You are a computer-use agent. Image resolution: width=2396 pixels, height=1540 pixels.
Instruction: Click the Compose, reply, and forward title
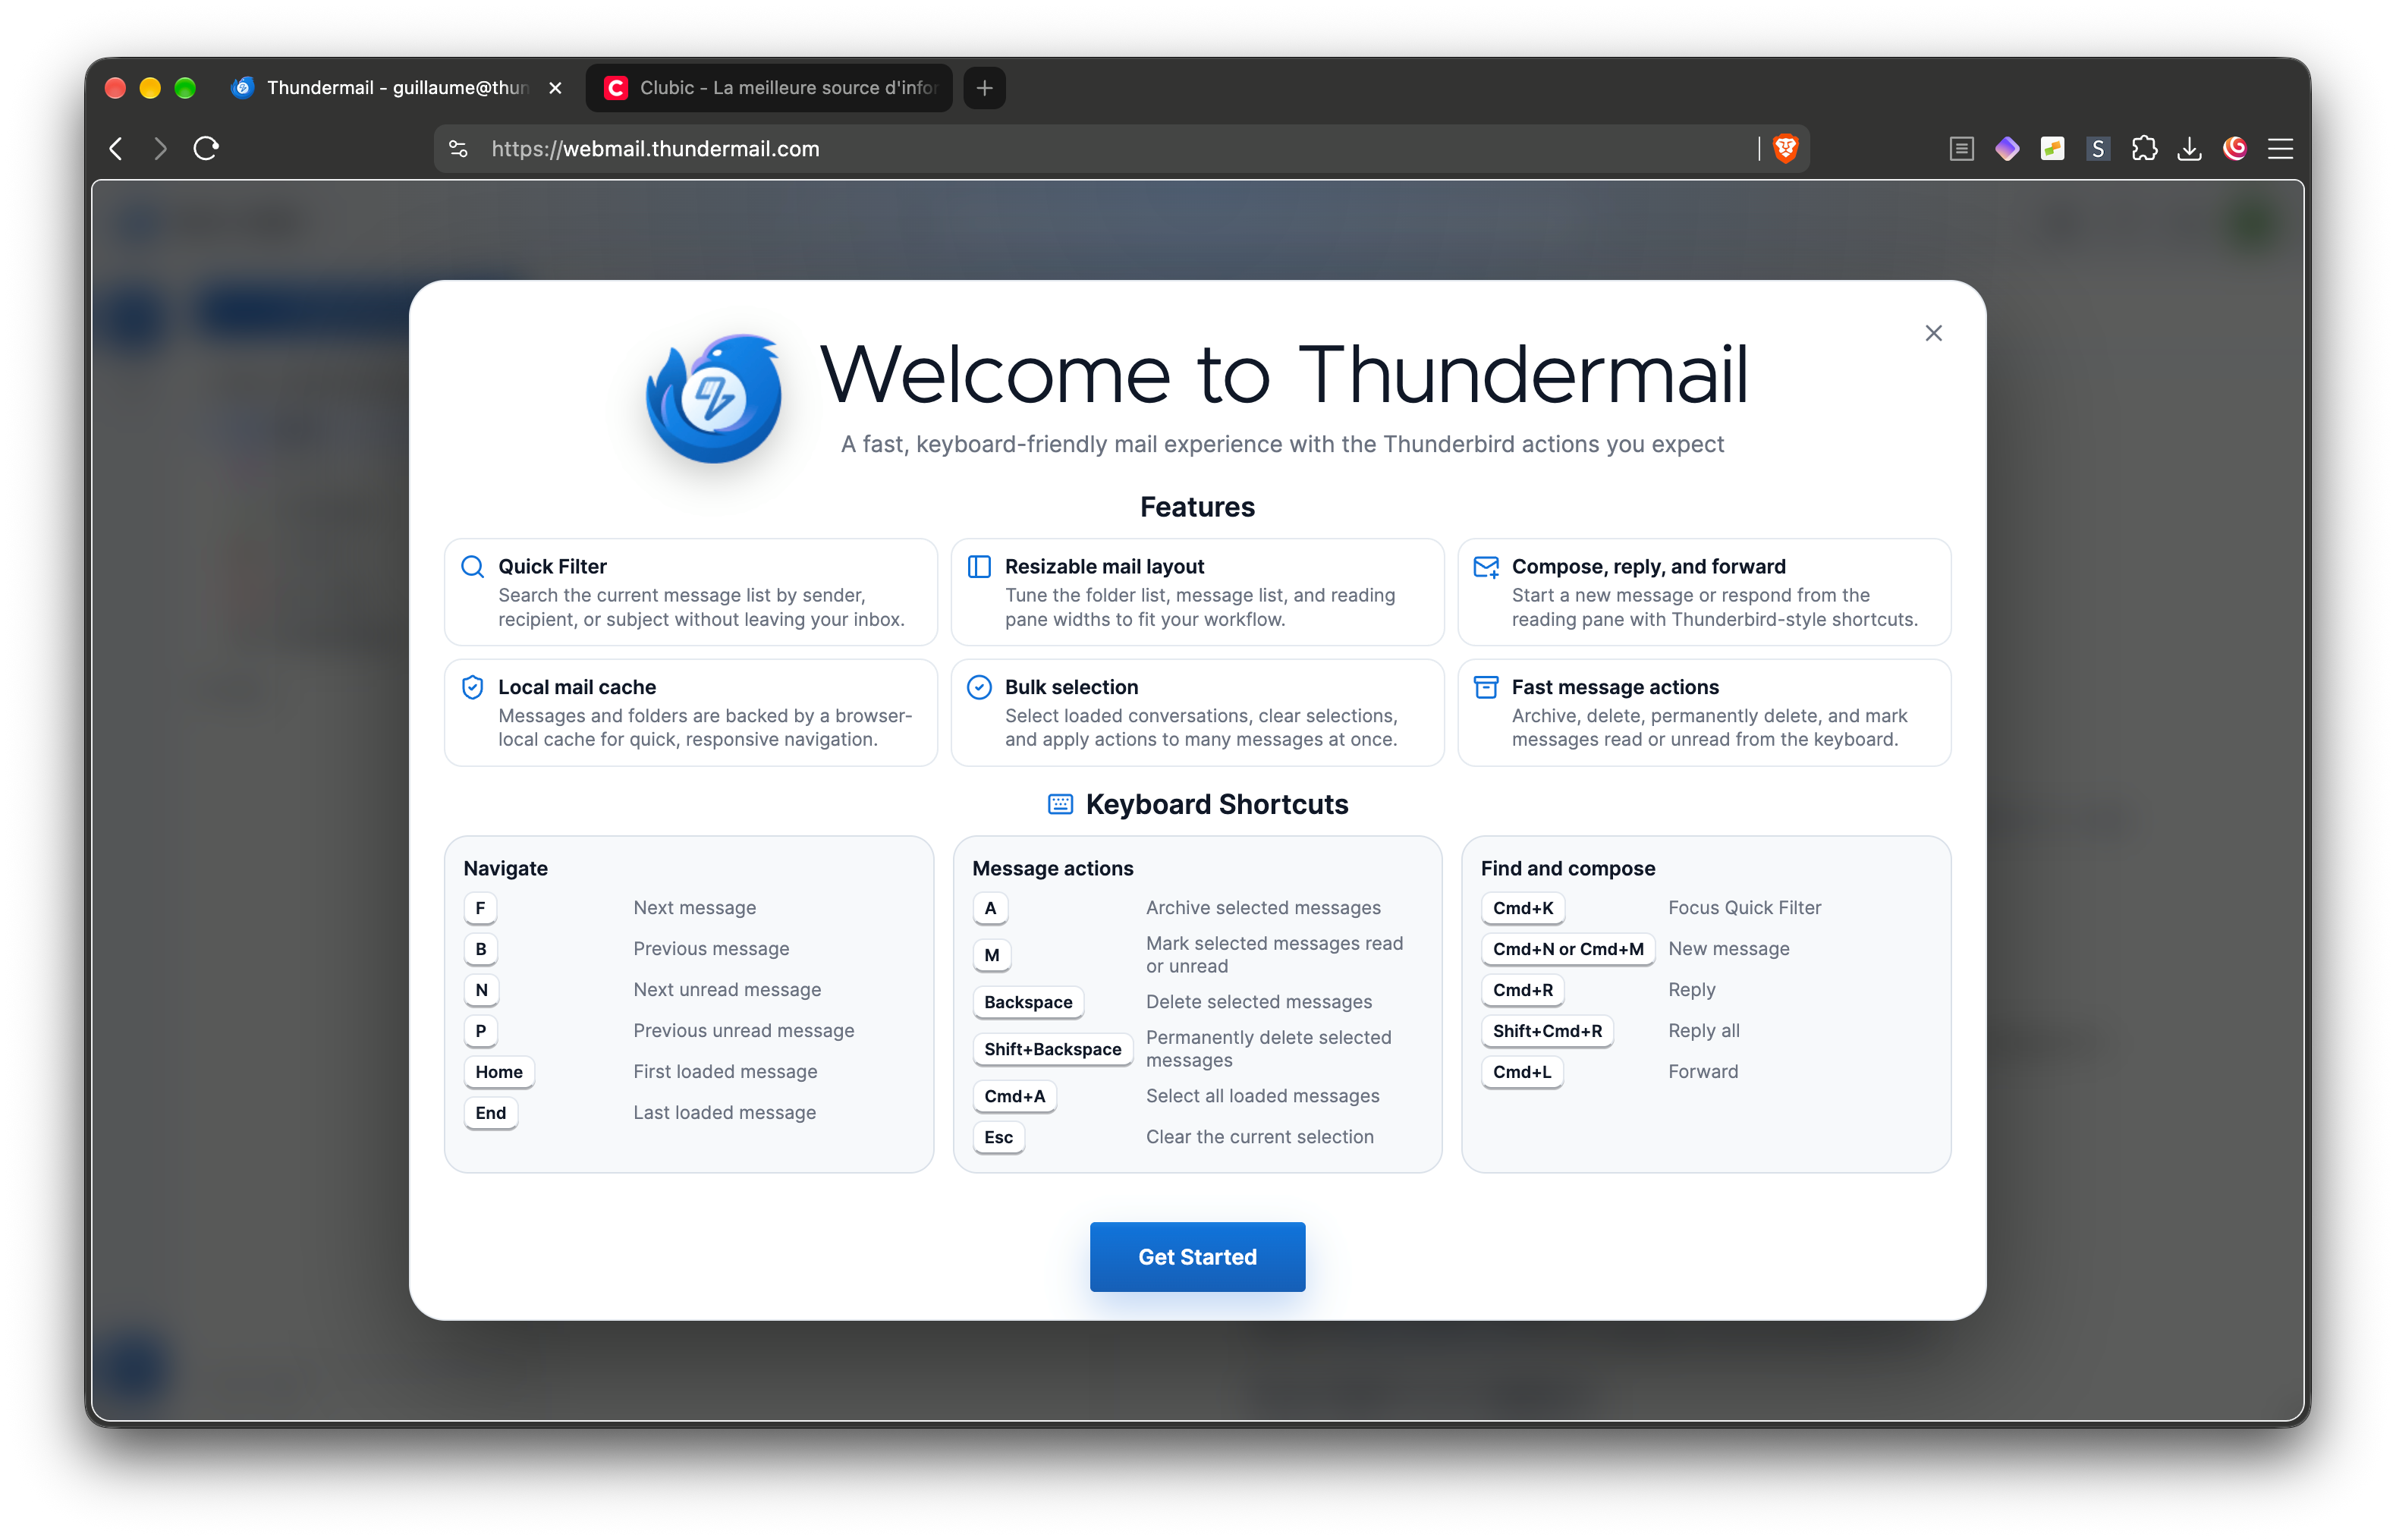pyautogui.click(x=1648, y=566)
